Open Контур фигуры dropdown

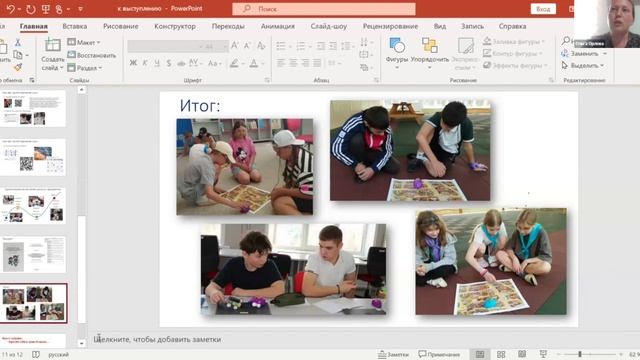pos(513,53)
